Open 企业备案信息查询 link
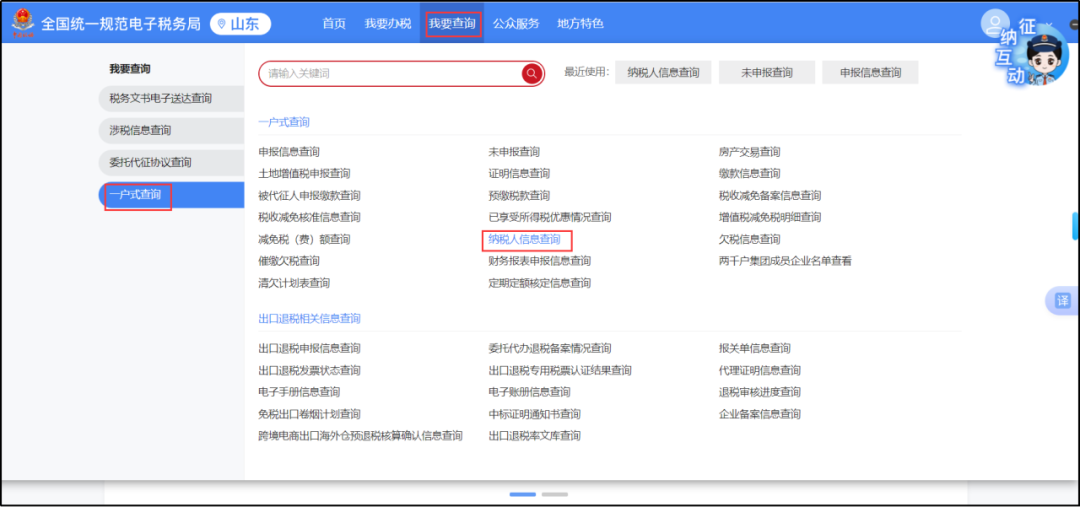The width and height of the screenshot is (1080, 507). (760, 414)
